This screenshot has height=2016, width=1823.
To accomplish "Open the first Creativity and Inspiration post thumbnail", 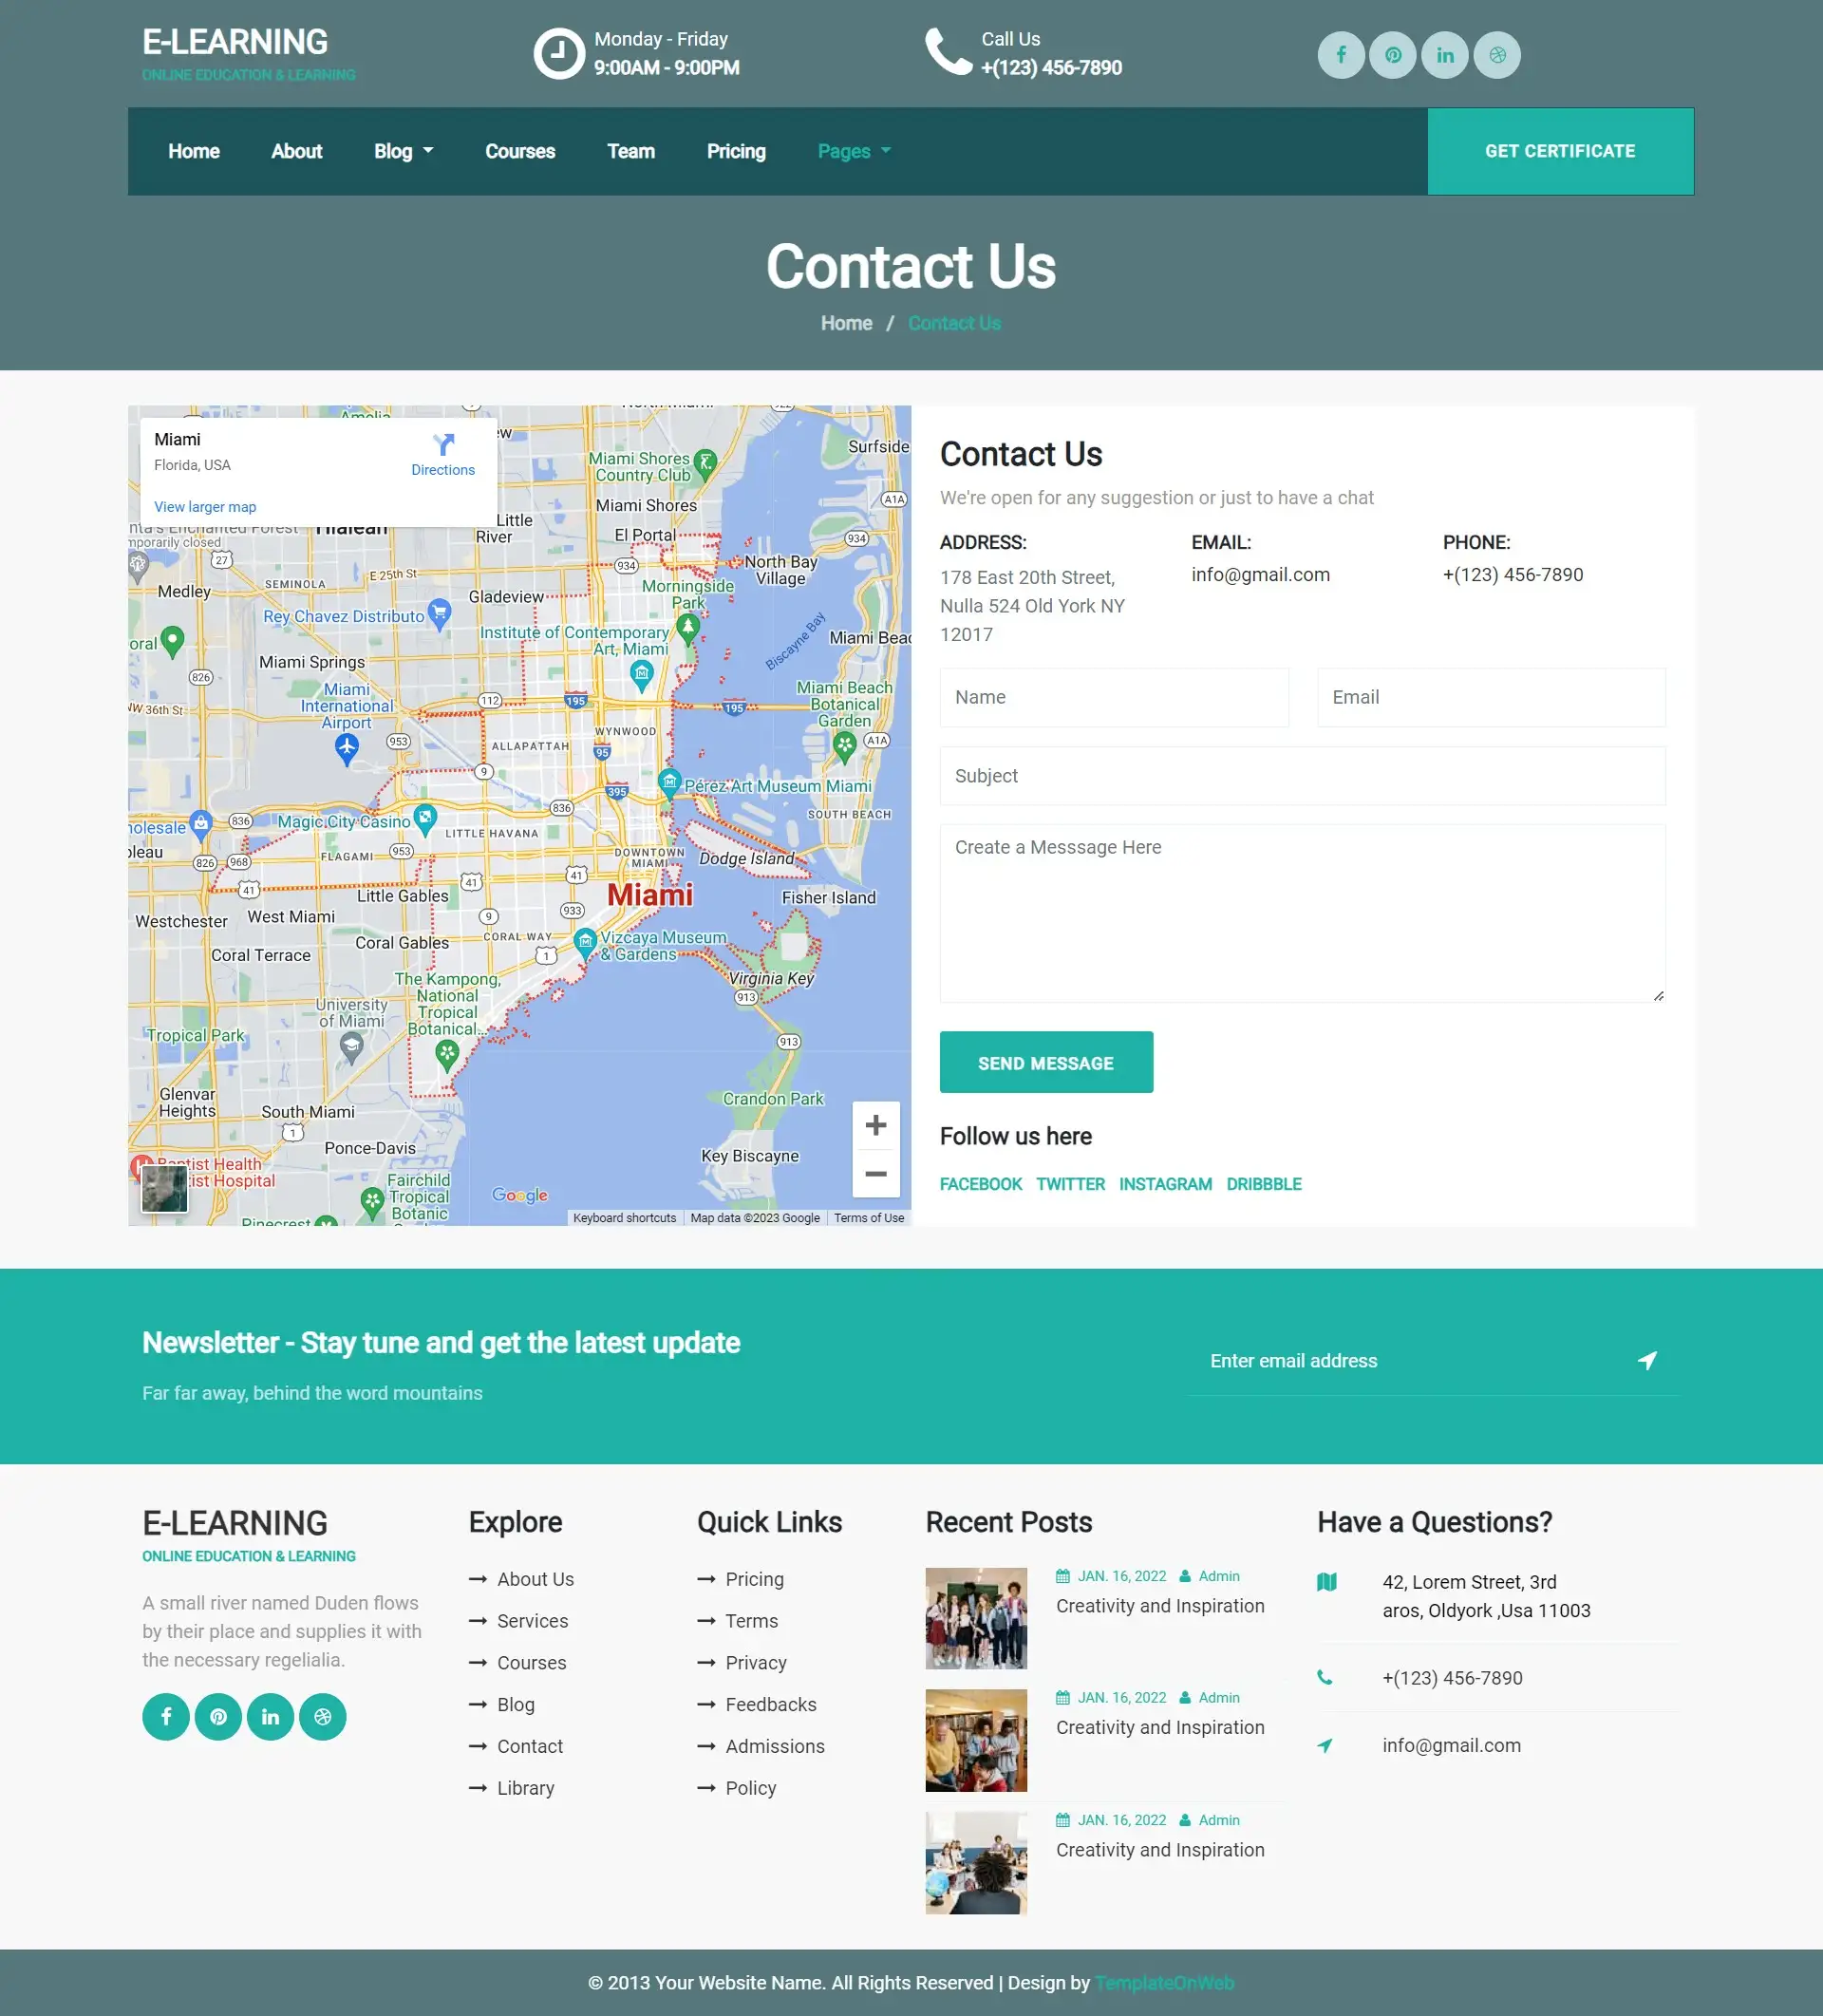I will click(x=976, y=1618).
